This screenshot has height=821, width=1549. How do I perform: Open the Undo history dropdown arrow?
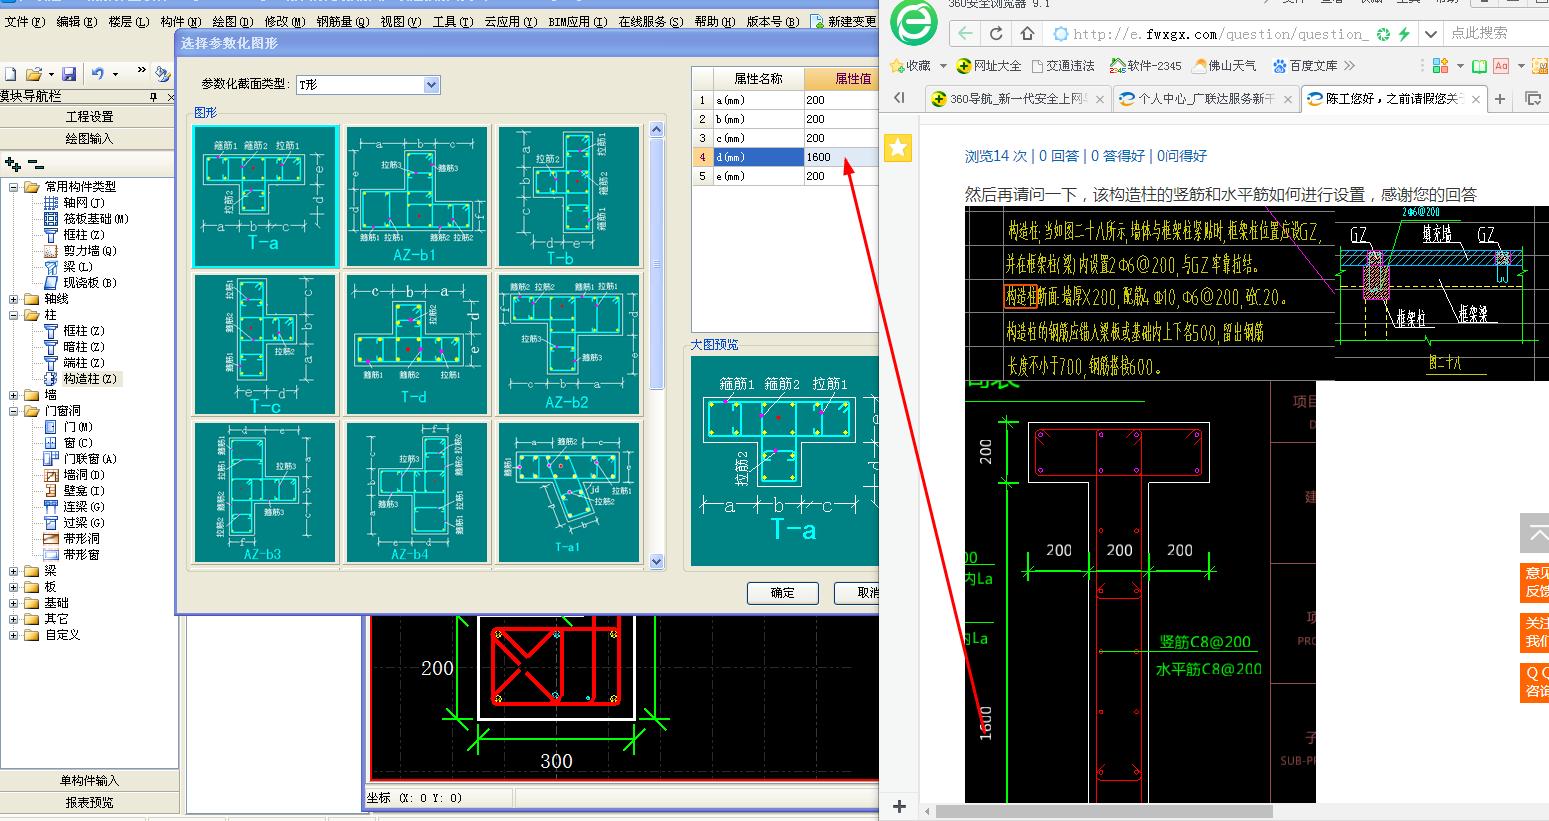pos(115,74)
